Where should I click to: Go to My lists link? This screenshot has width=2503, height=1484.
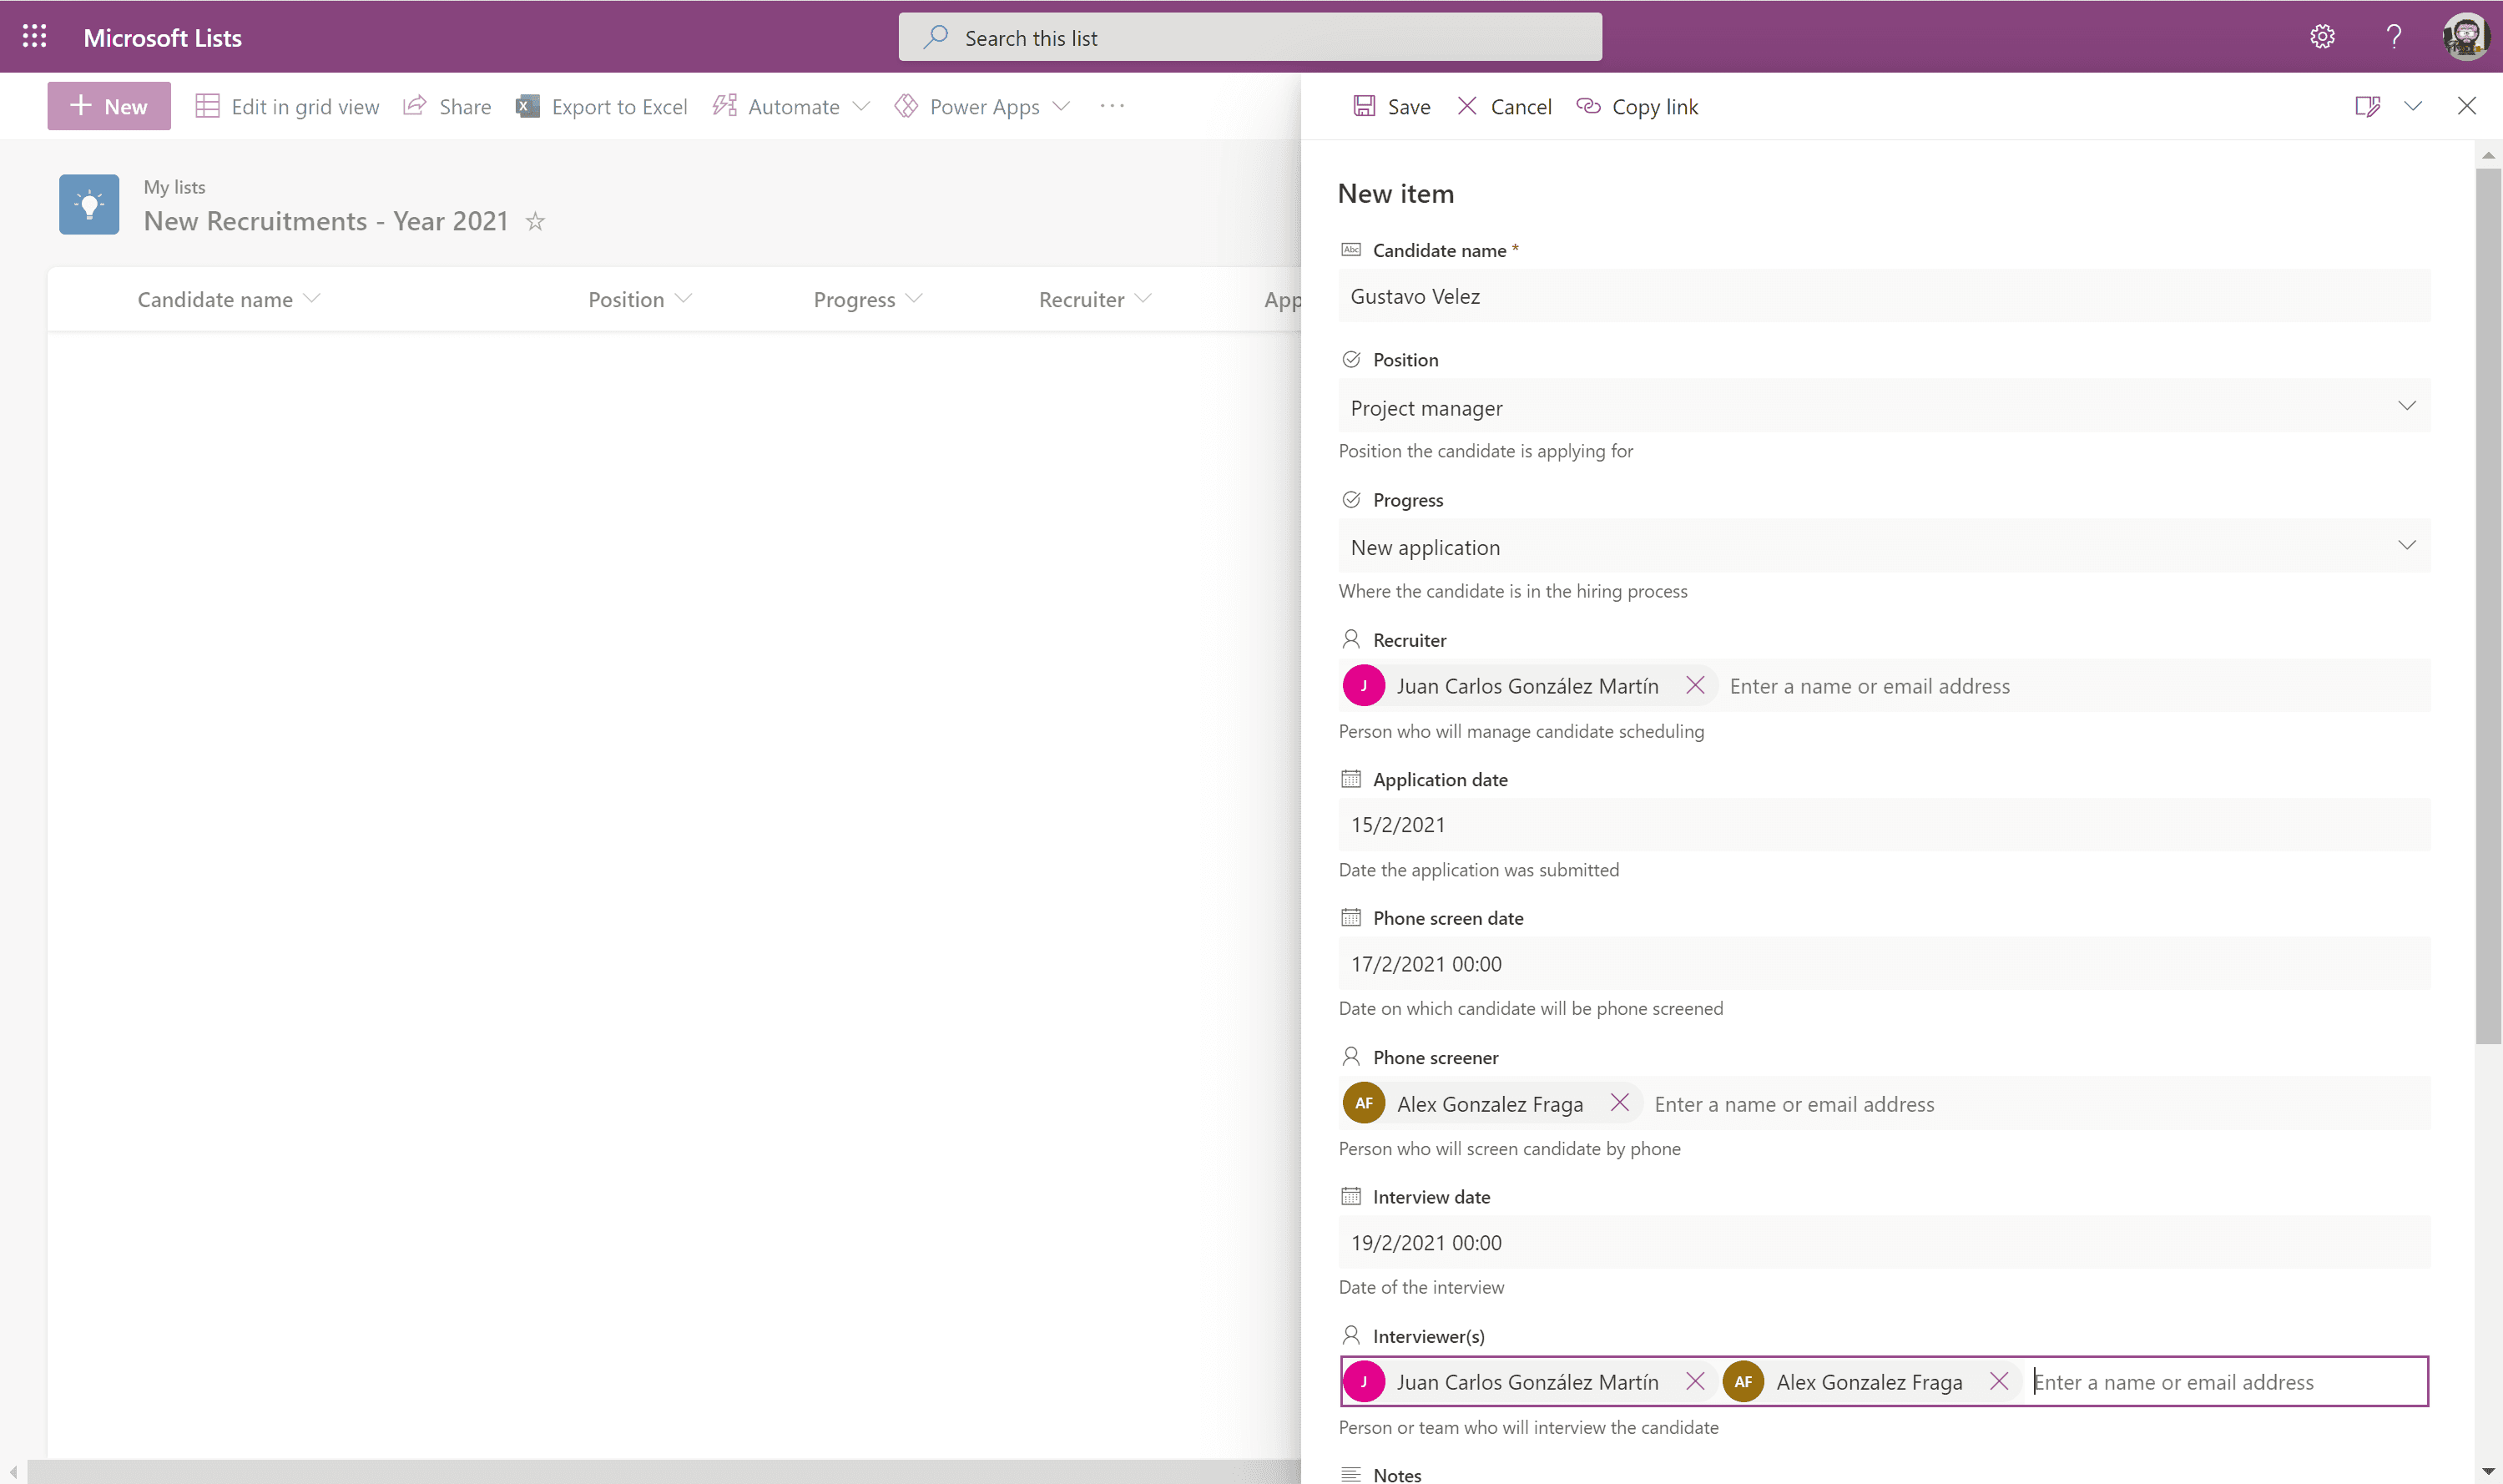tap(175, 187)
